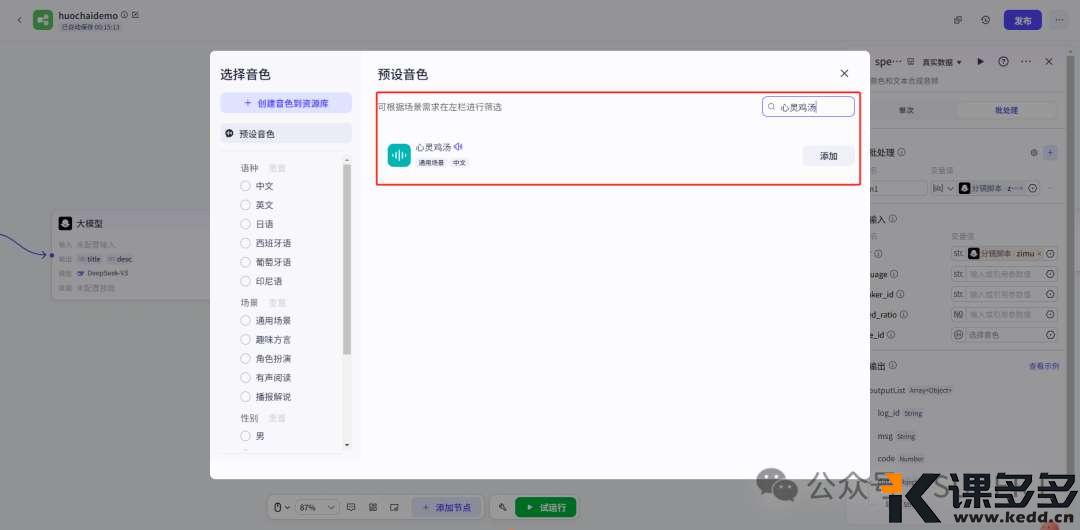The height and width of the screenshot is (530, 1080).
Task: Add batch variable with plus icon
Action: click(x=1050, y=153)
